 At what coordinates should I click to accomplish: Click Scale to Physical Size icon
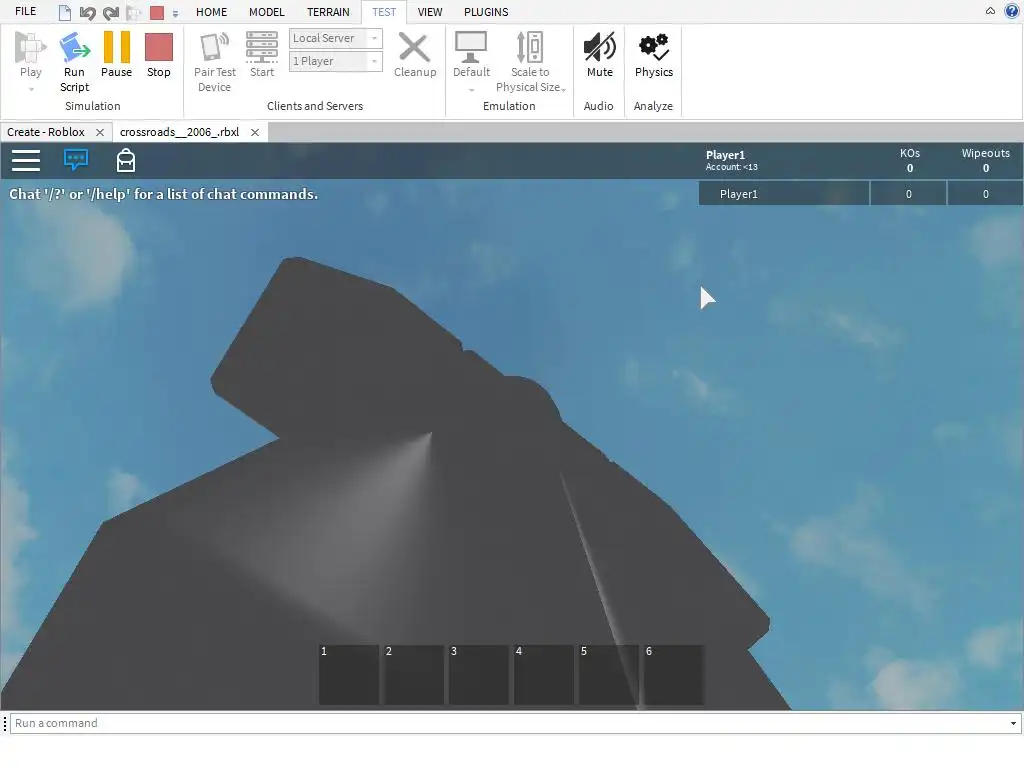[x=530, y=47]
